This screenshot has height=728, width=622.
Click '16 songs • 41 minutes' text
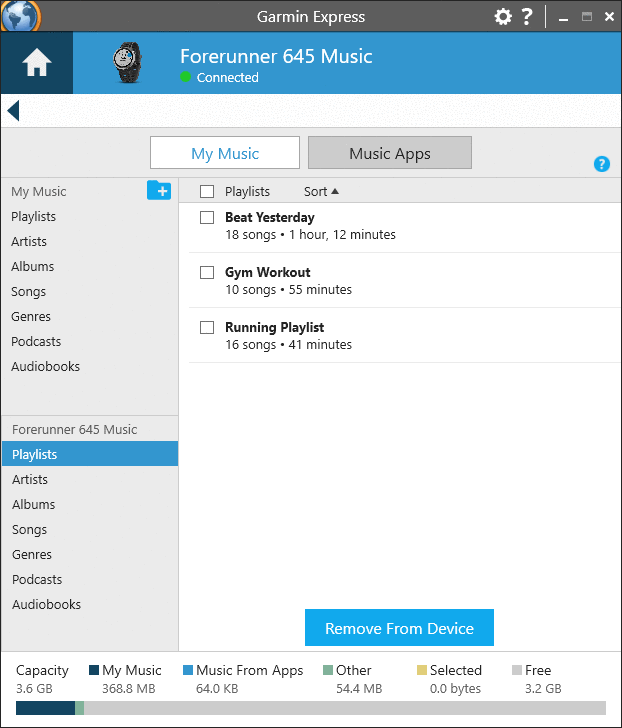coord(289,345)
